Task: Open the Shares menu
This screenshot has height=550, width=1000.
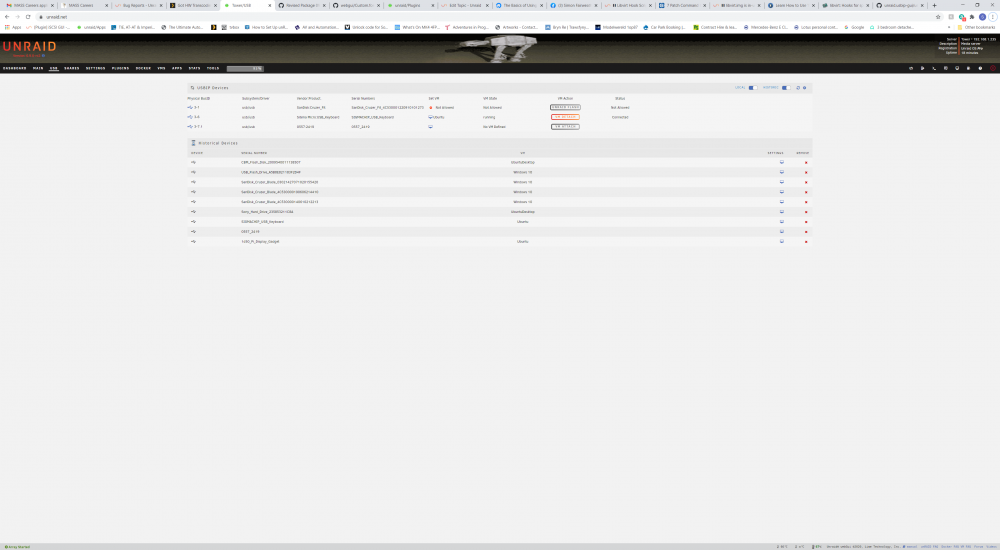Action: coord(71,68)
